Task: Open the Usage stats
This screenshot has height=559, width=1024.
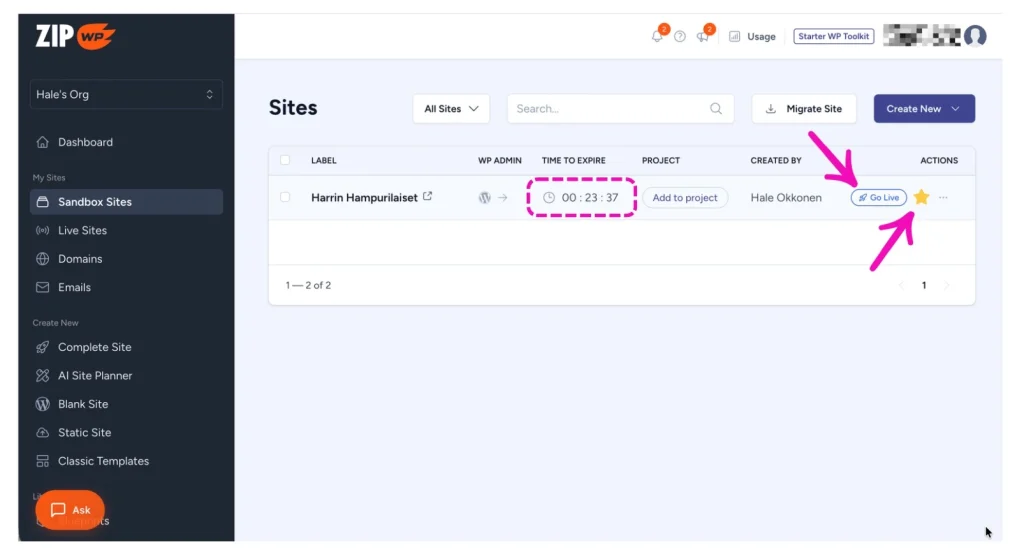Action: tap(752, 37)
